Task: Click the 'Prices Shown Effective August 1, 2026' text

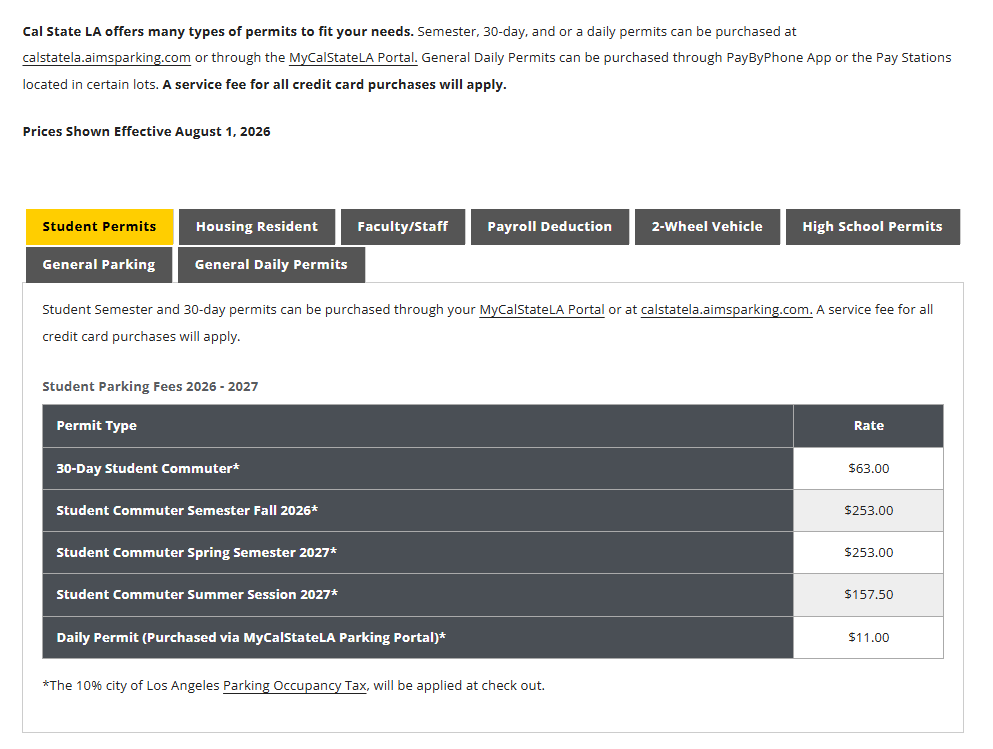Action: tap(146, 132)
